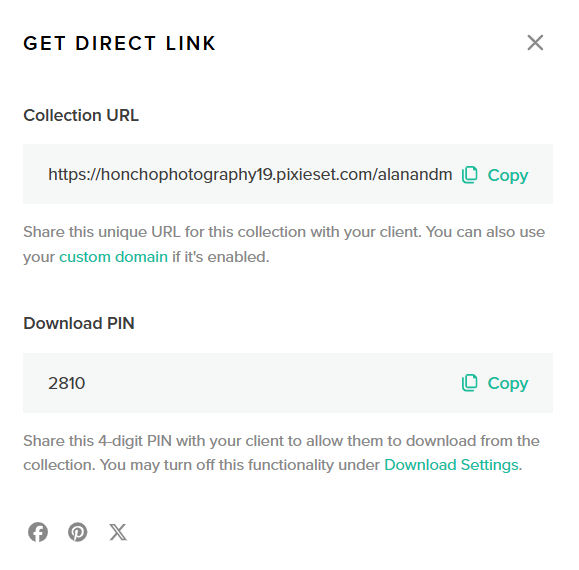This screenshot has height=570, width=579.
Task: Click the copy icon beside PIN 2810
Action: tap(469, 383)
